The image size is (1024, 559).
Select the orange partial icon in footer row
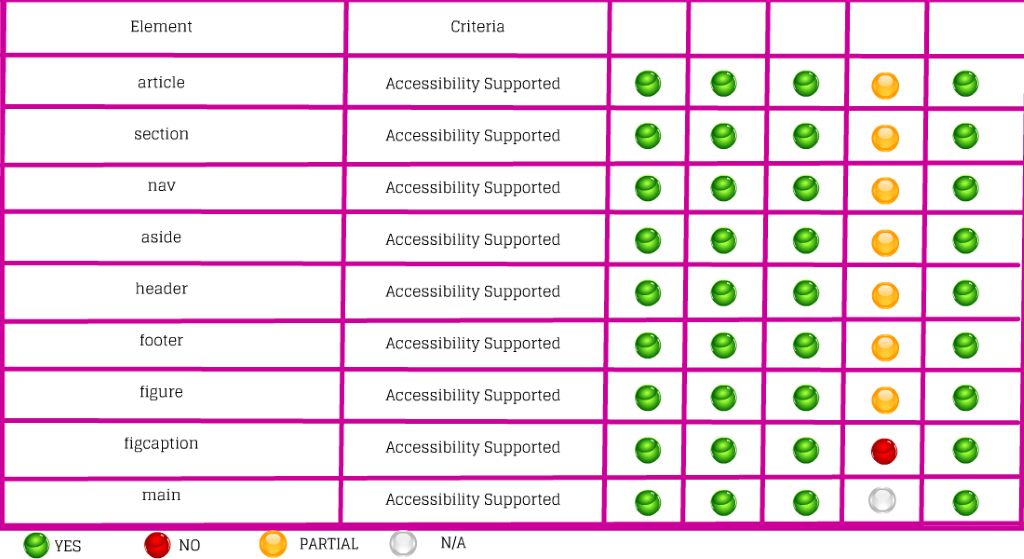click(x=885, y=347)
